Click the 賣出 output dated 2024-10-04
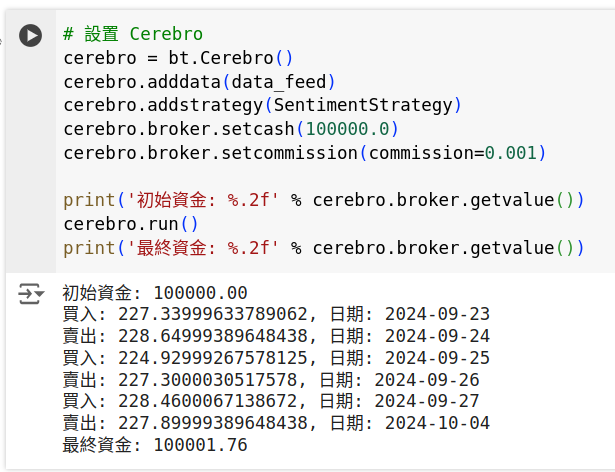The image size is (615, 472). [x=276, y=423]
